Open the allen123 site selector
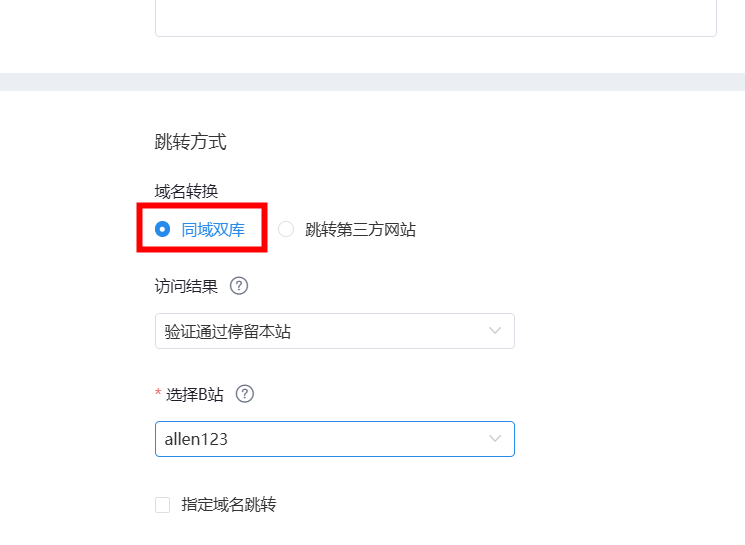This screenshot has width=745, height=545. click(x=334, y=439)
